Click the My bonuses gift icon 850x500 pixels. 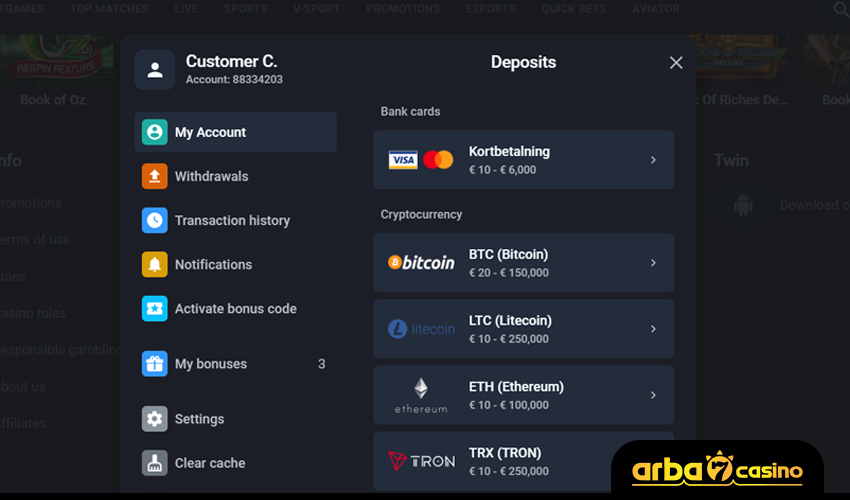[154, 364]
